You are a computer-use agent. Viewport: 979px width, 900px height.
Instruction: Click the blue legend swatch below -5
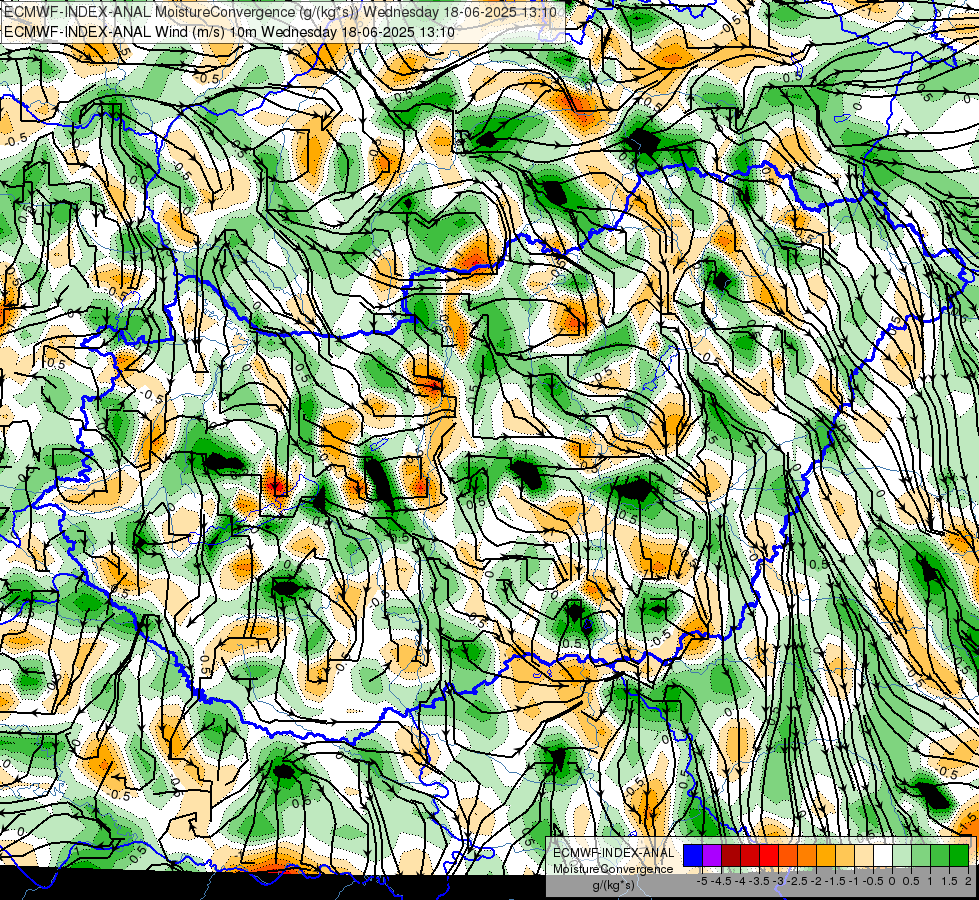click(693, 855)
